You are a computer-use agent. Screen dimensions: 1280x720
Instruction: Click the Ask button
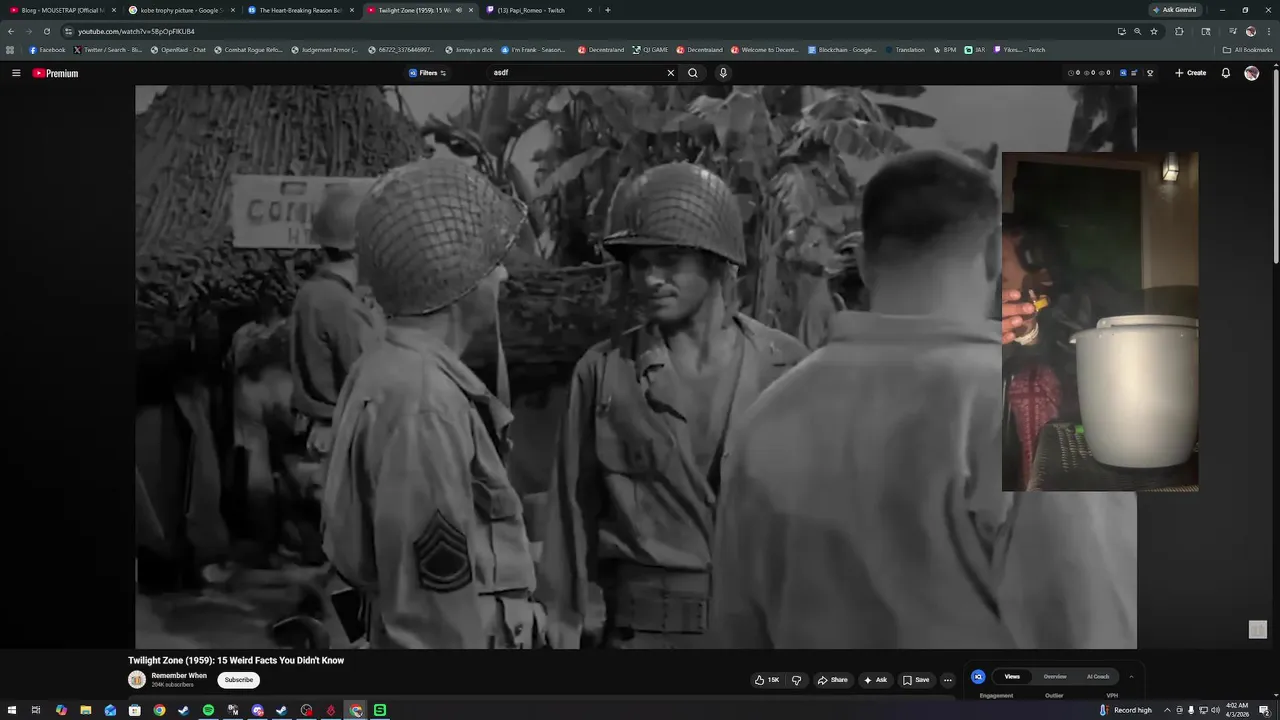click(875, 680)
